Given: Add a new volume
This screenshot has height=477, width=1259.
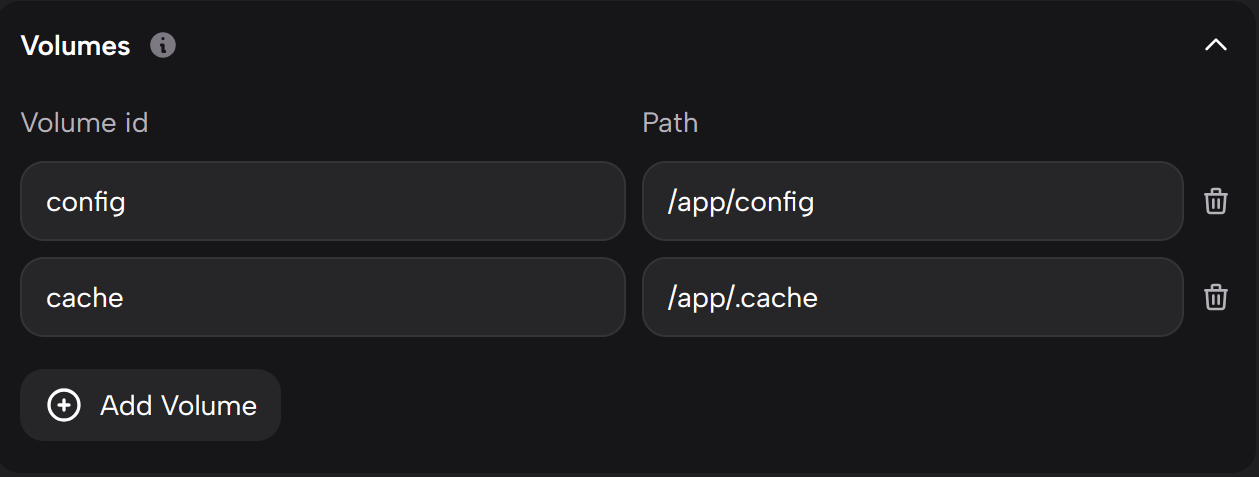Looking at the screenshot, I should pos(150,405).
